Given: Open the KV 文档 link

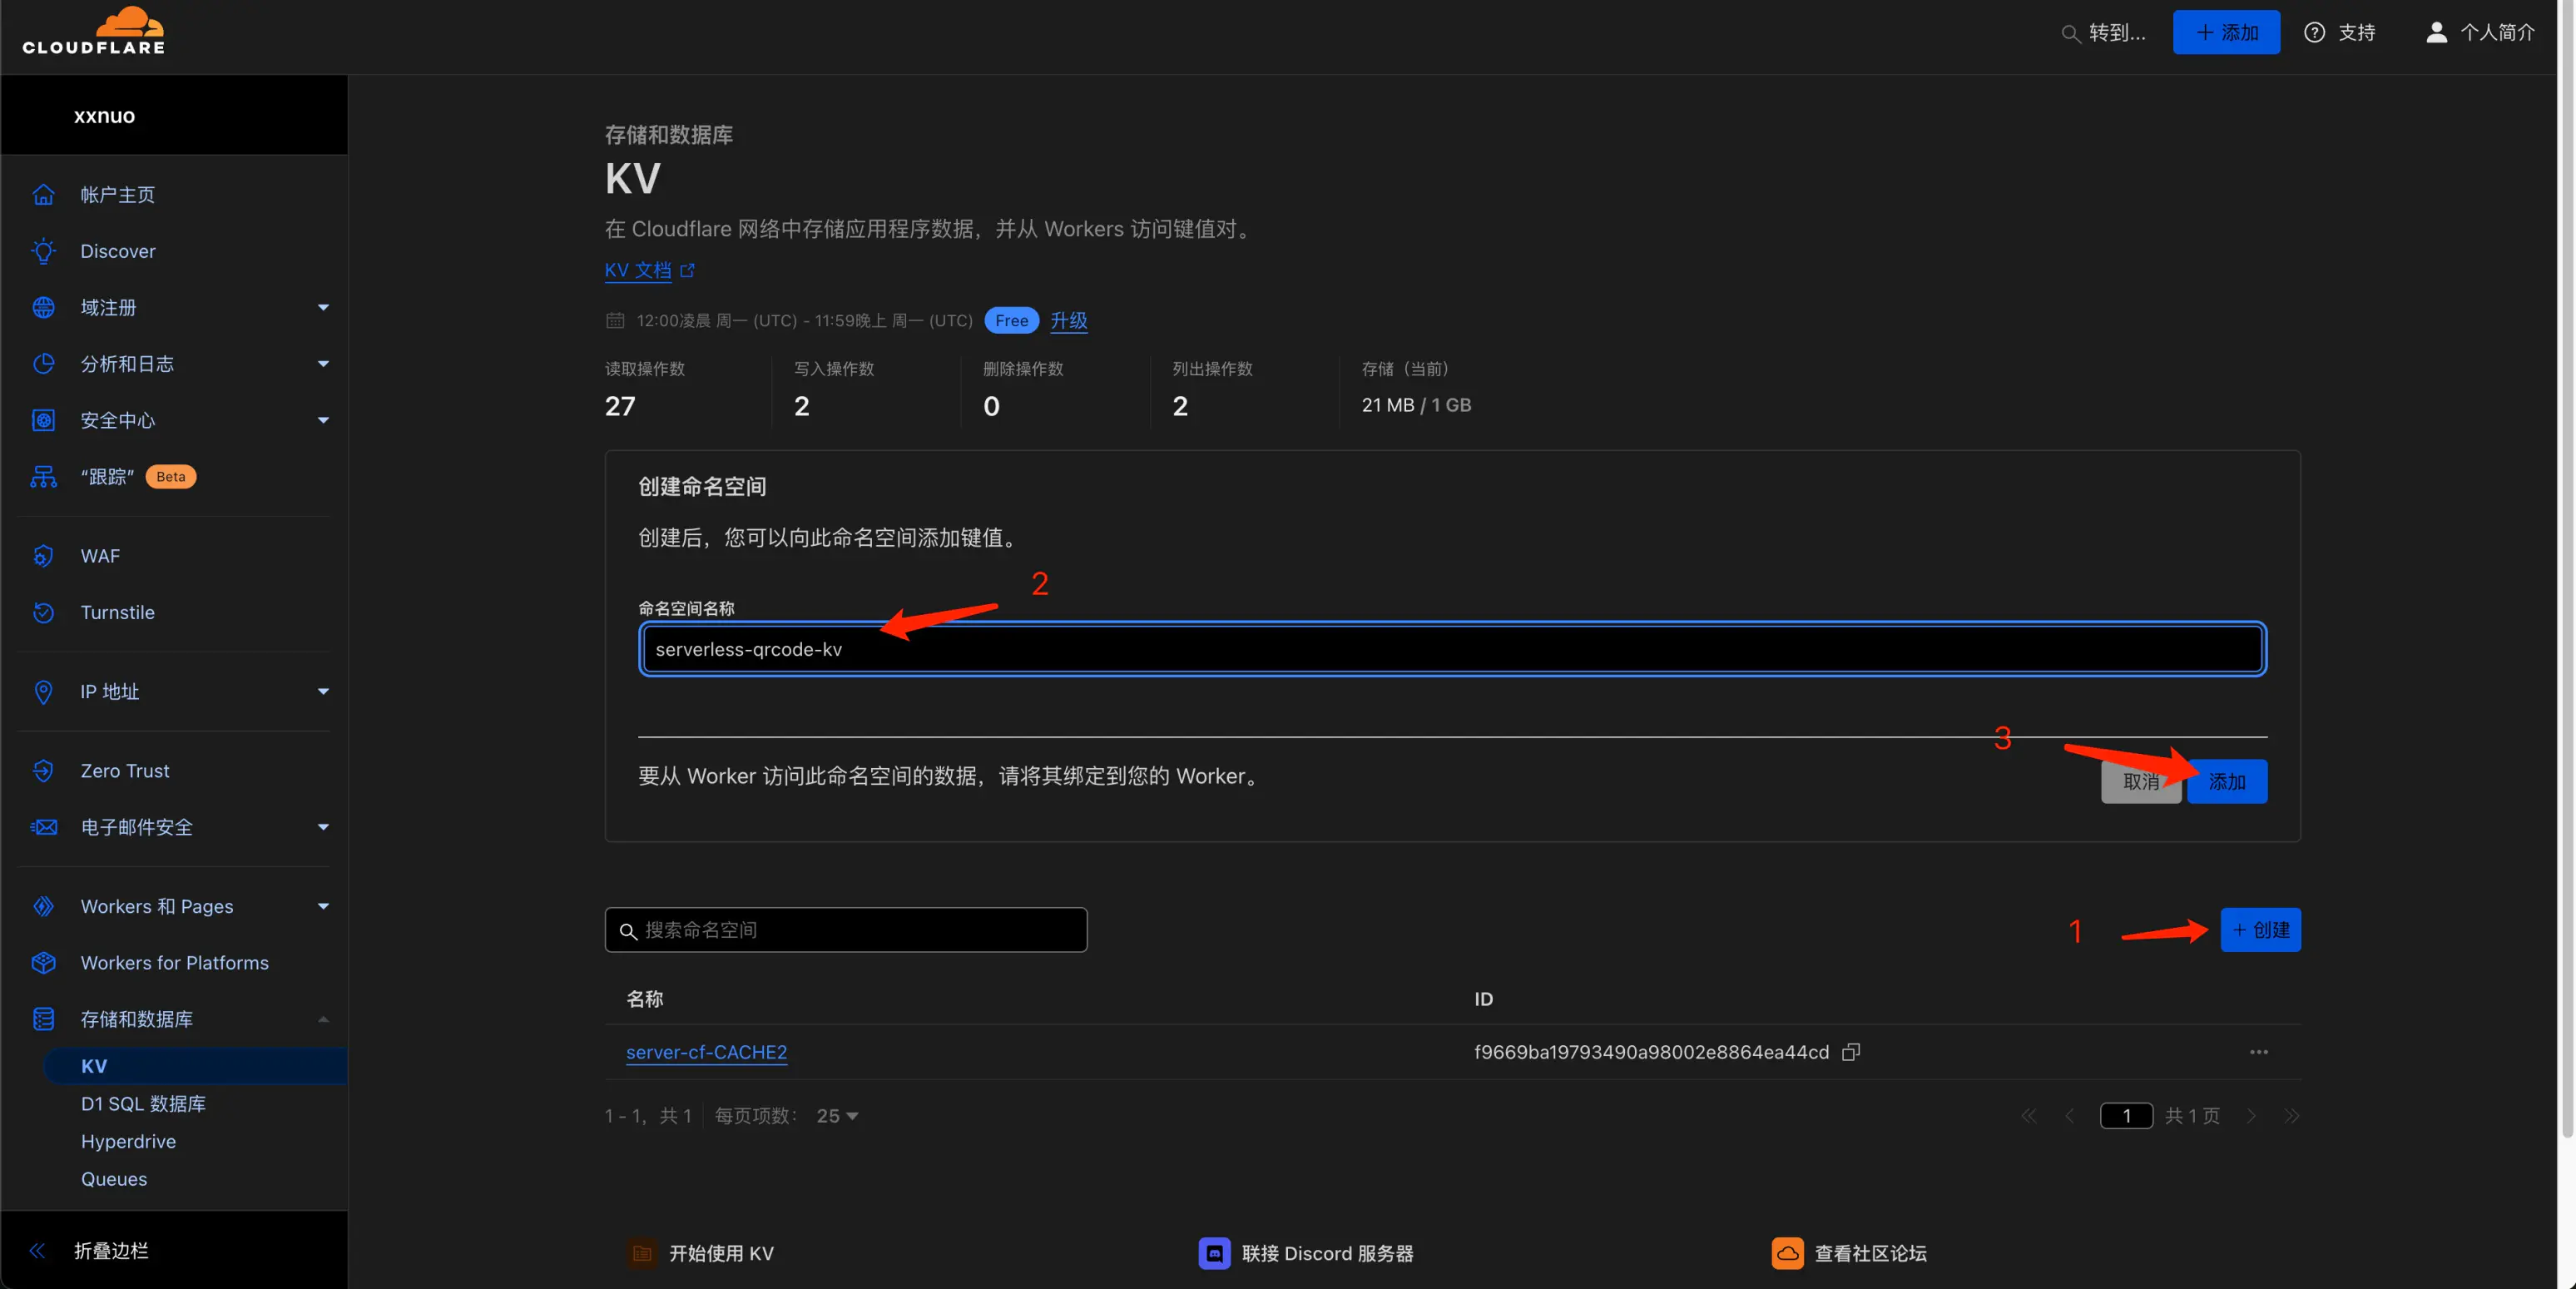Looking at the screenshot, I should pos(640,270).
